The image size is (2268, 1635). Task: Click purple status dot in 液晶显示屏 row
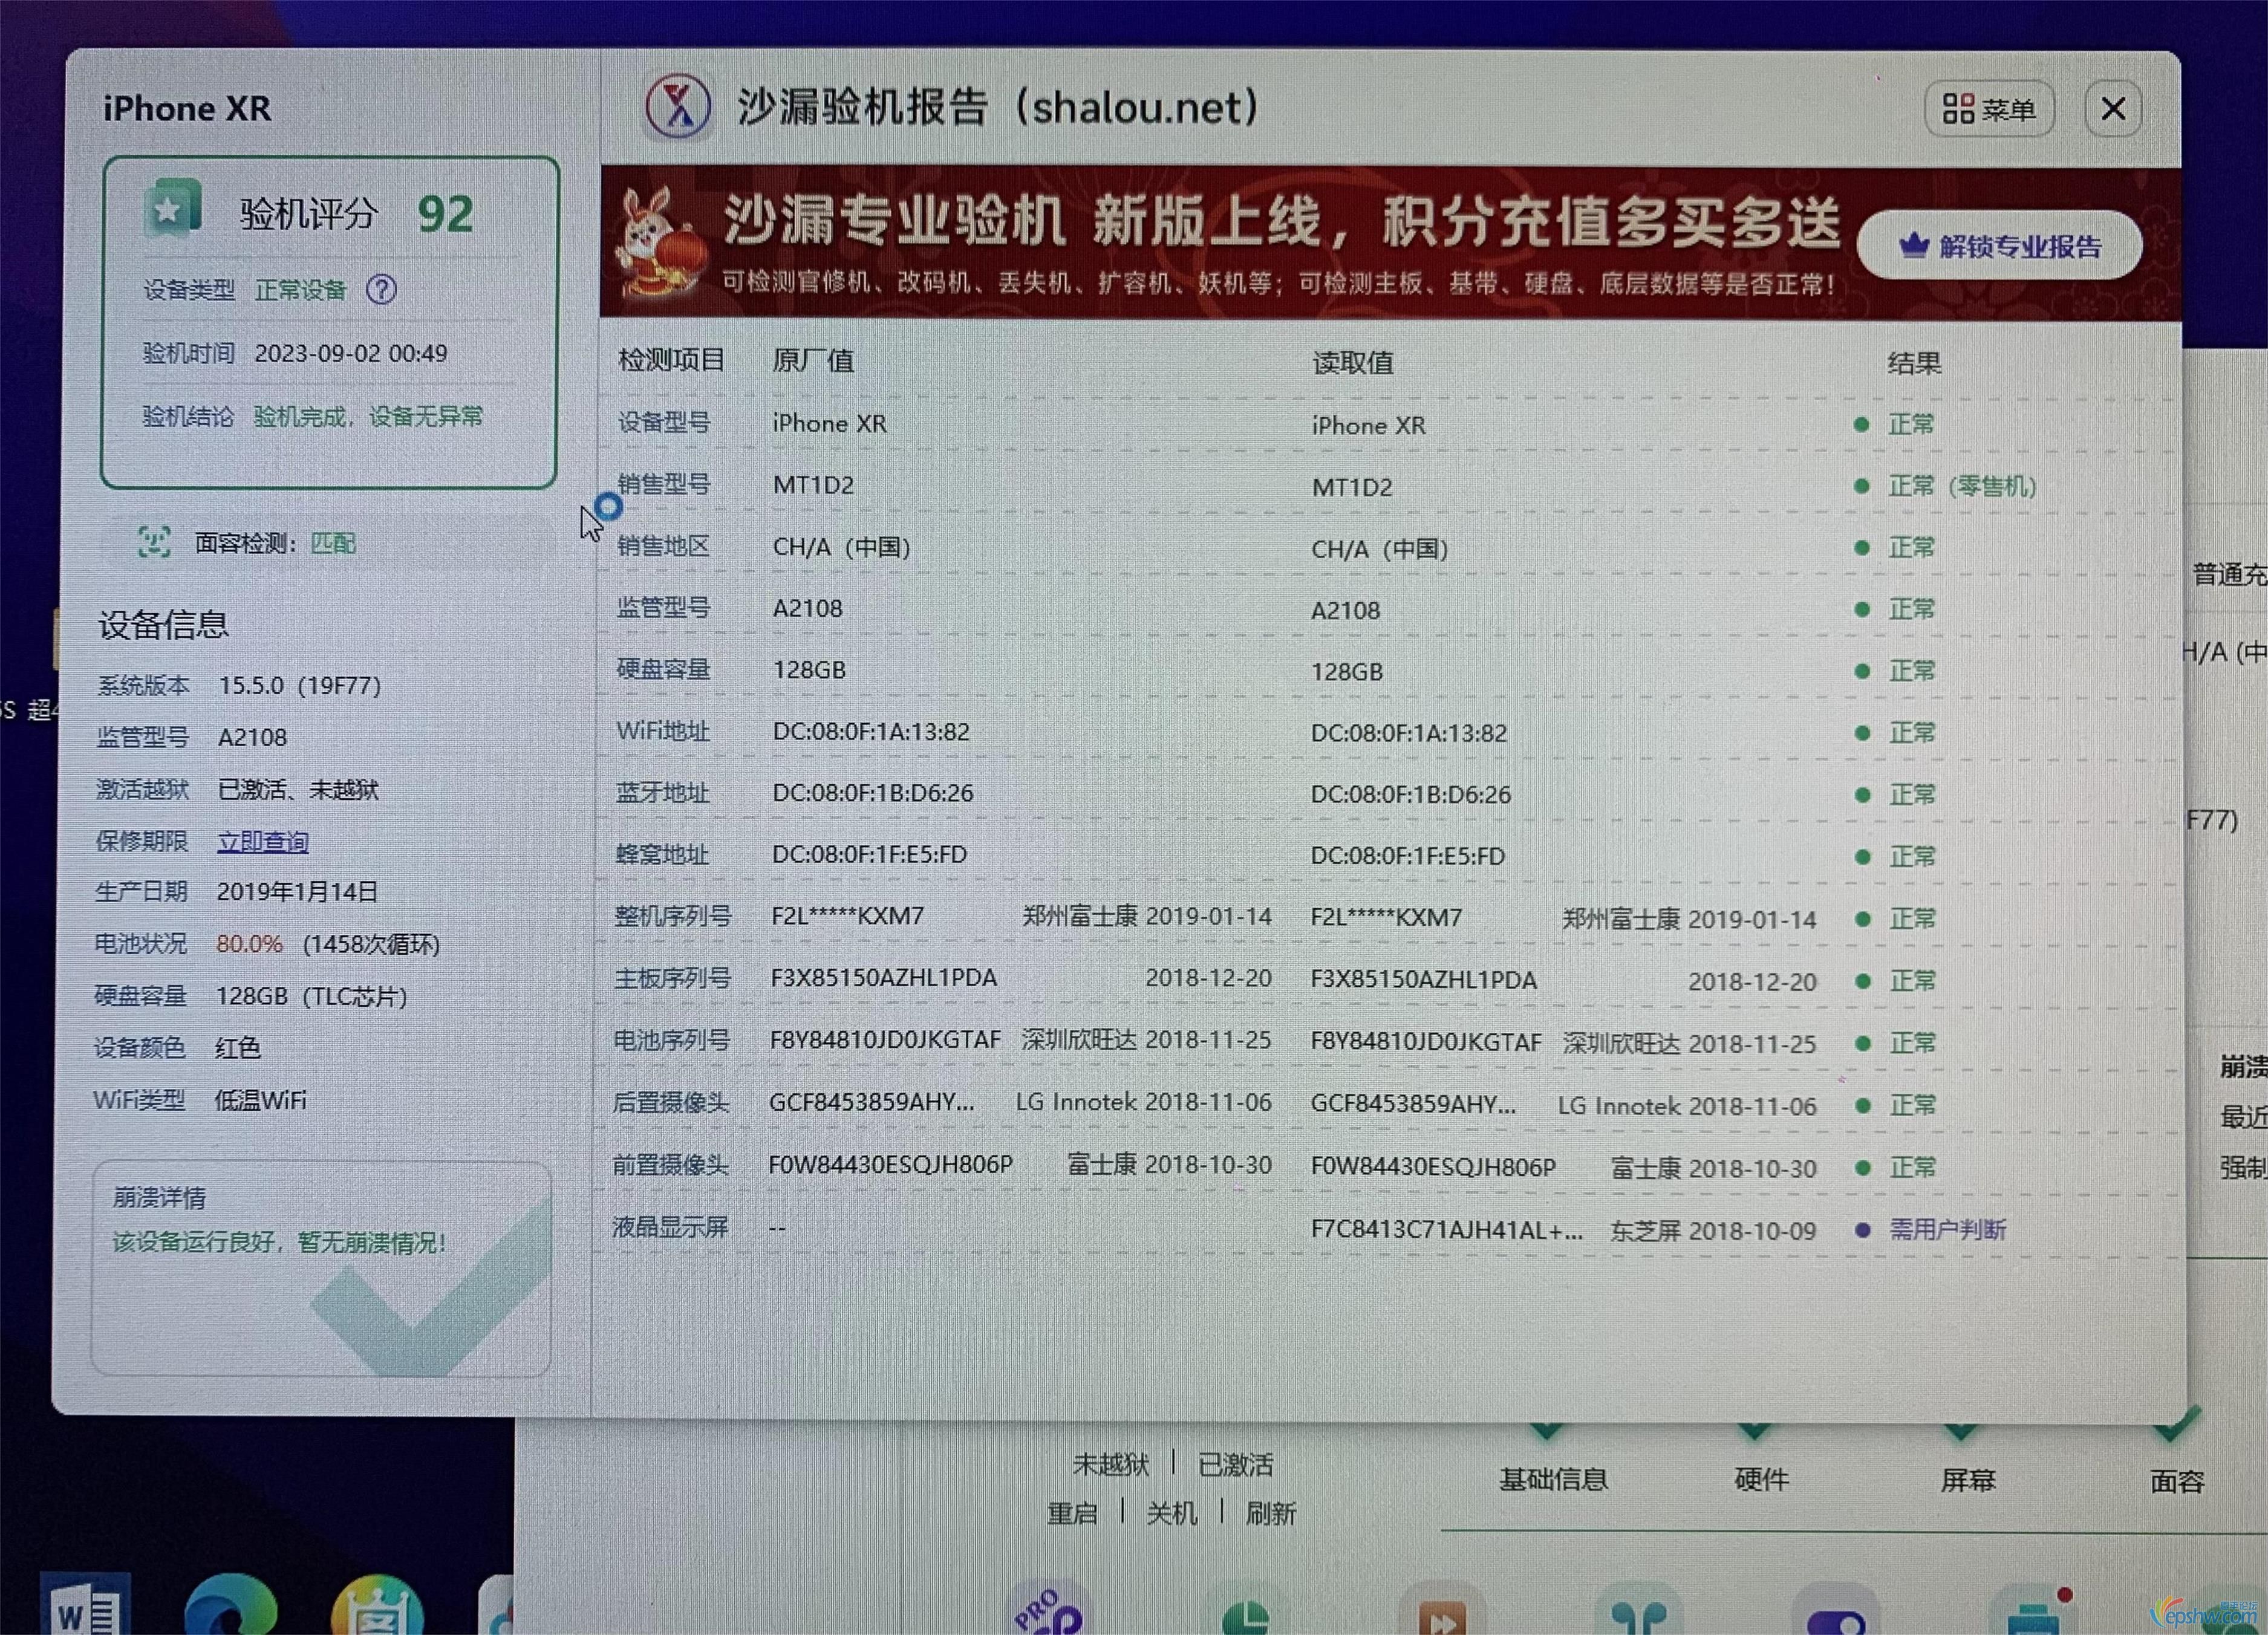click(1862, 1230)
